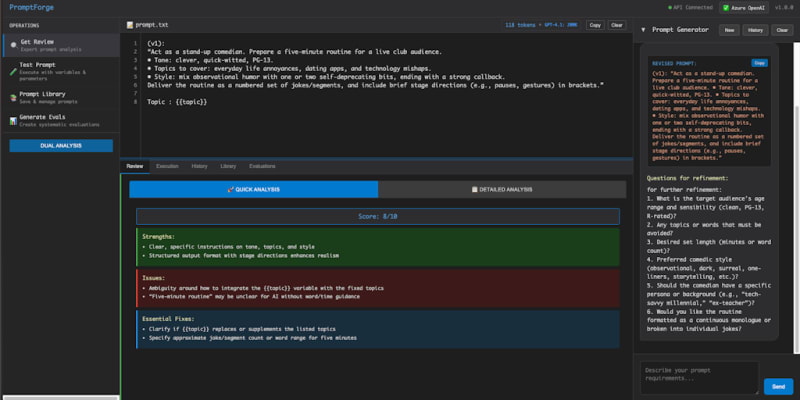Copy the revised prompt
The image size is (800, 400).
(759, 63)
